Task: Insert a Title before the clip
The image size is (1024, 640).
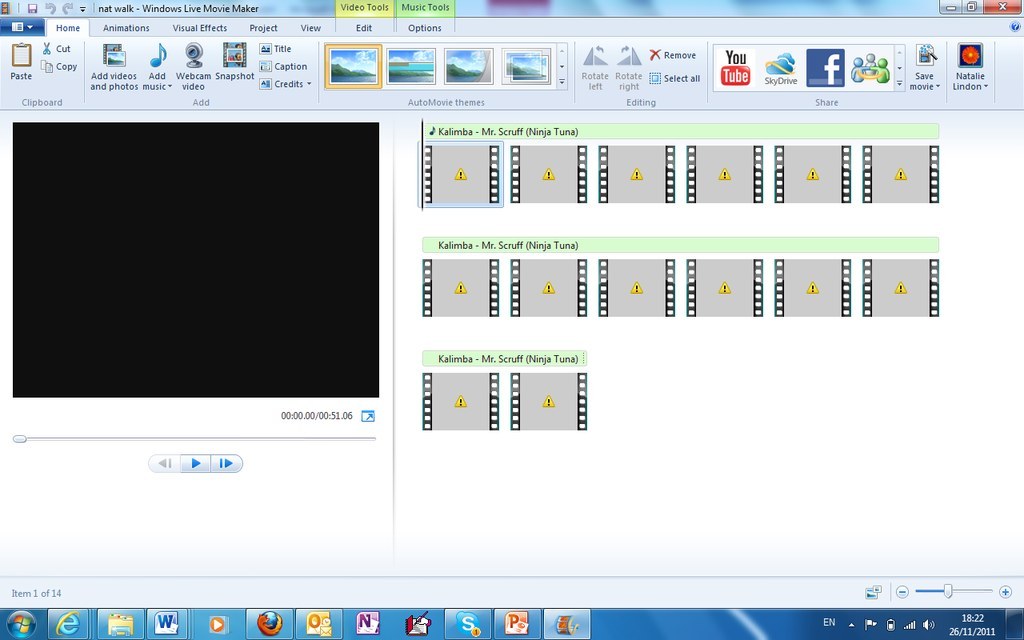Action: pos(275,48)
